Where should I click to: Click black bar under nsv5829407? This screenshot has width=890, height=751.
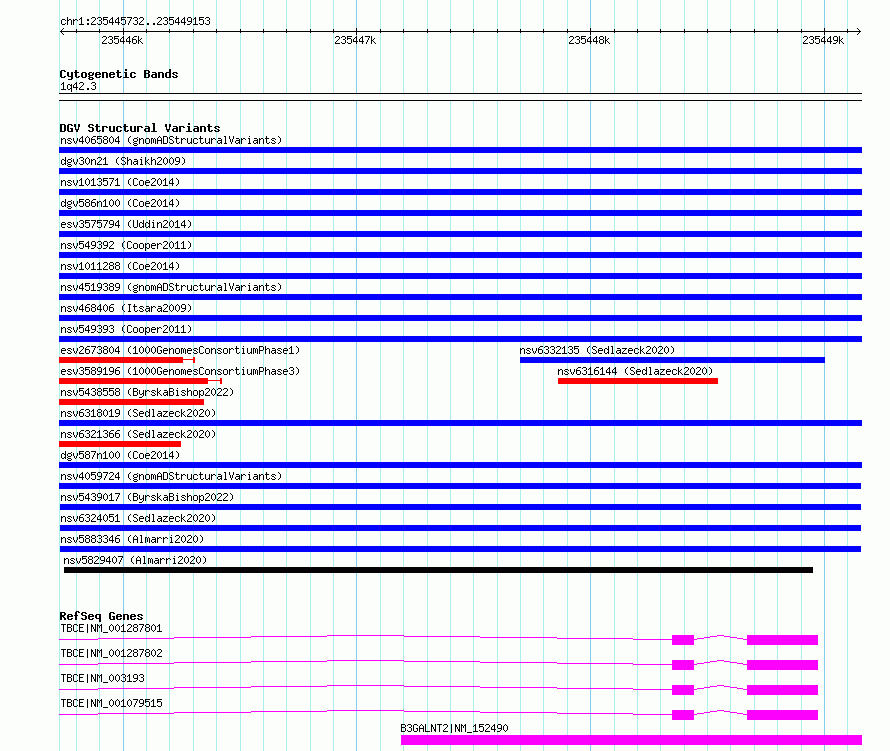(x=438, y=570)
